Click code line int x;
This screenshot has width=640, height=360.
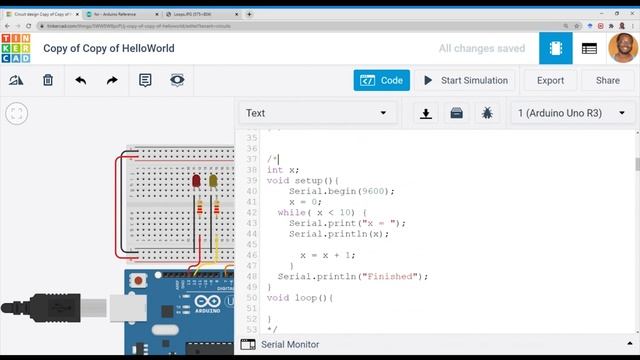tap(283, 170)
